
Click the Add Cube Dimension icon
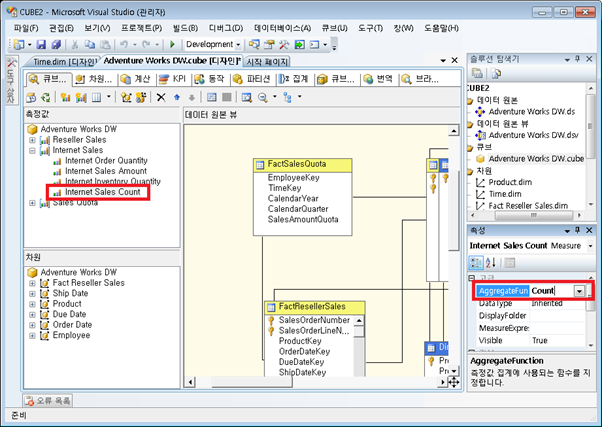click(x=126, y=98)
